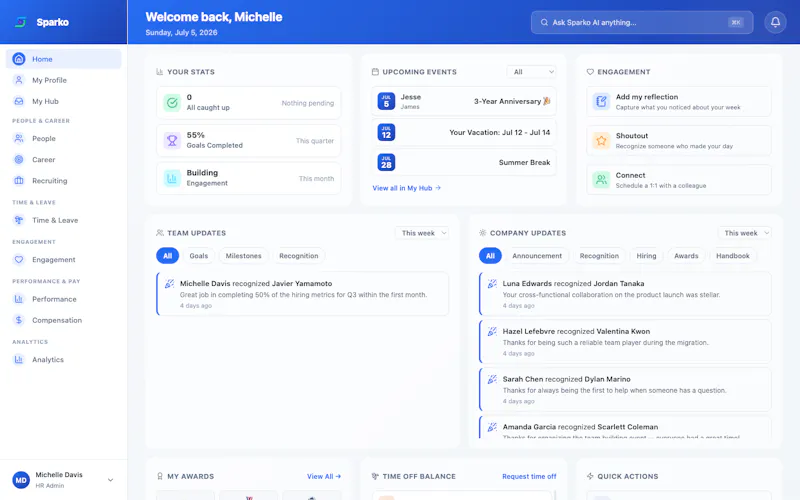Open Company Updates This week dropdown
The image size is (800, 500).
coord(744,233)
